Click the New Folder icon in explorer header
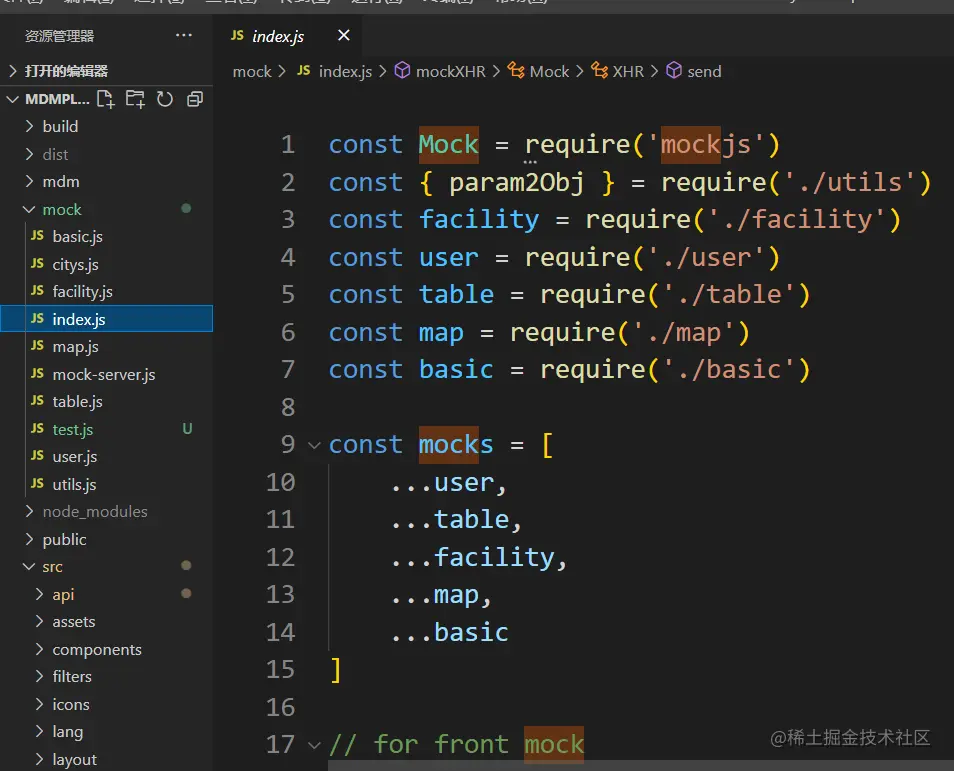The image size is (954, 771). (x=135, y=99)
